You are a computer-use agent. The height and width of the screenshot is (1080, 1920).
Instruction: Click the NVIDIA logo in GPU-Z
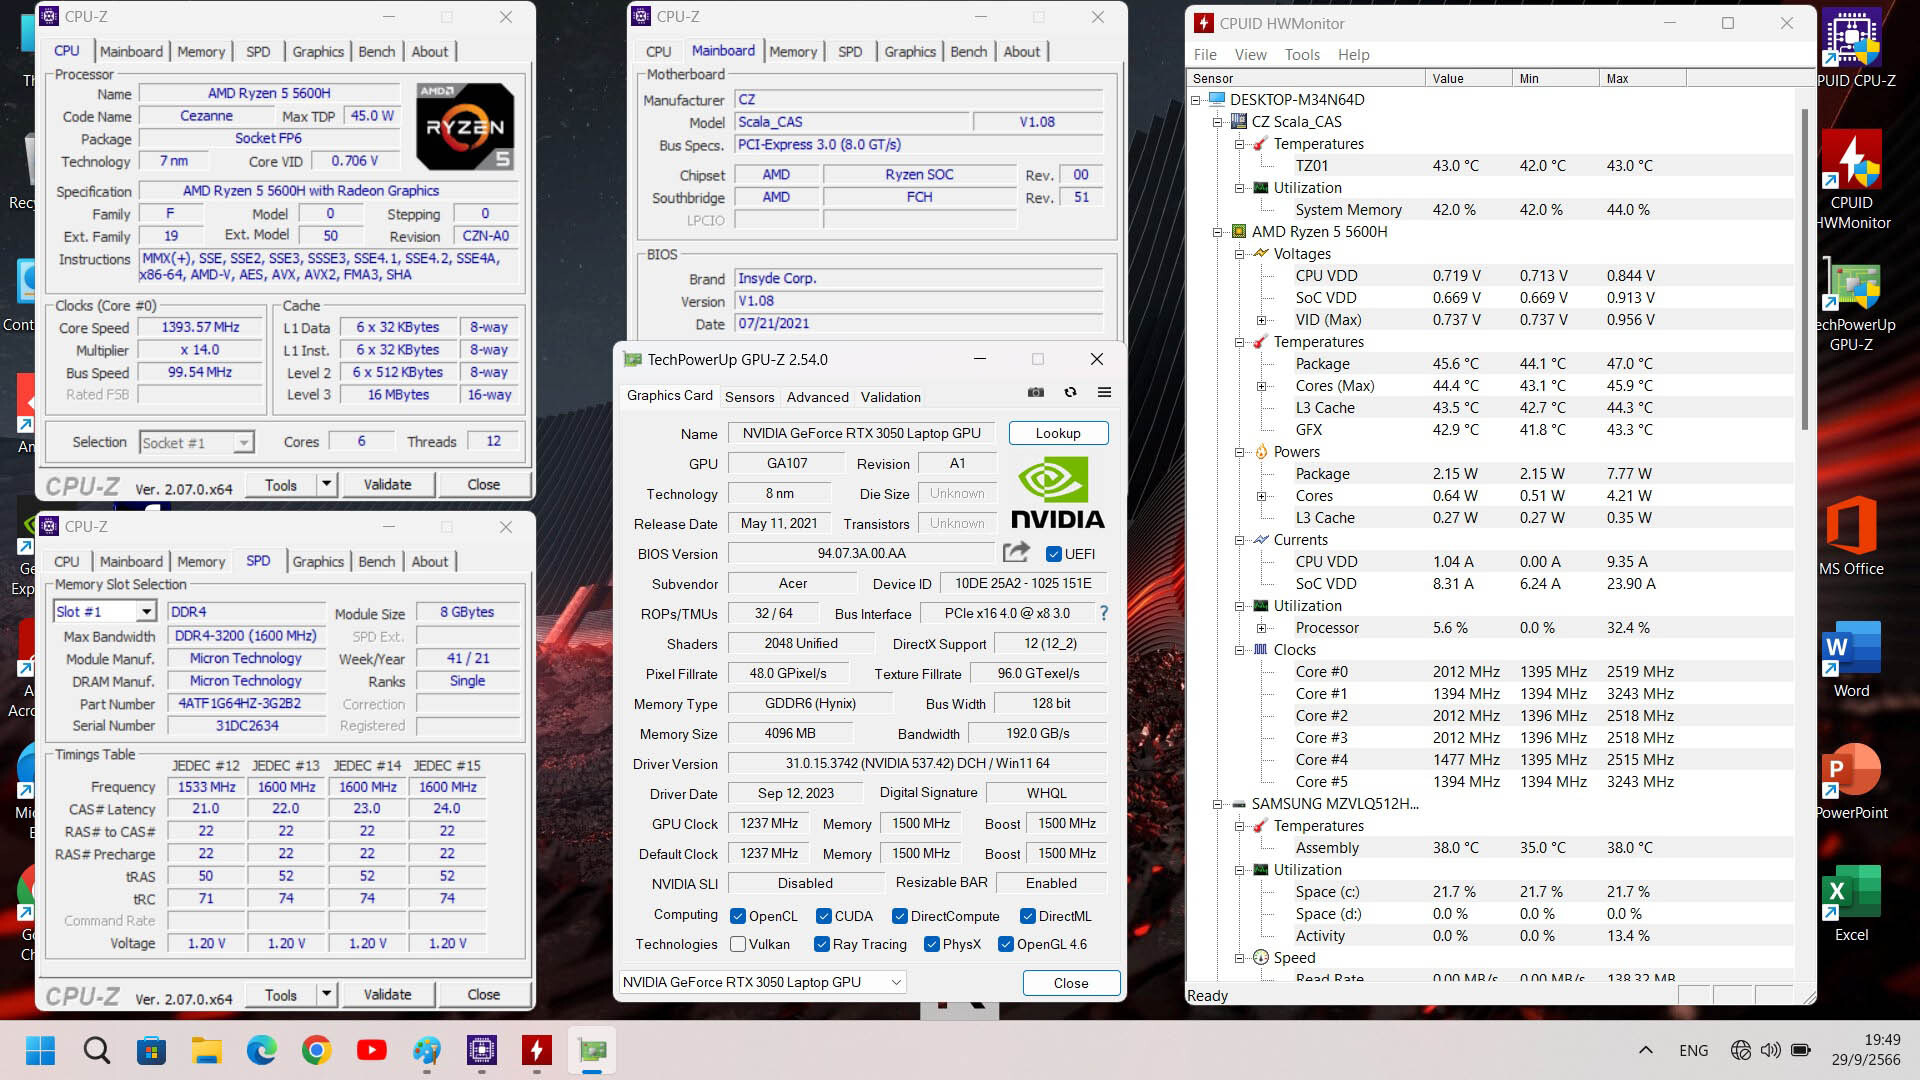tap(1058, 493)
